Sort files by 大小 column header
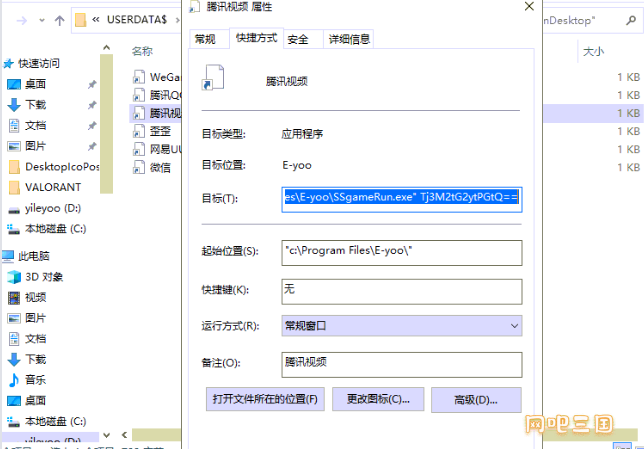The height and width of the screenshot is (449, 644). pyautogui.click(x=592, y=50)
